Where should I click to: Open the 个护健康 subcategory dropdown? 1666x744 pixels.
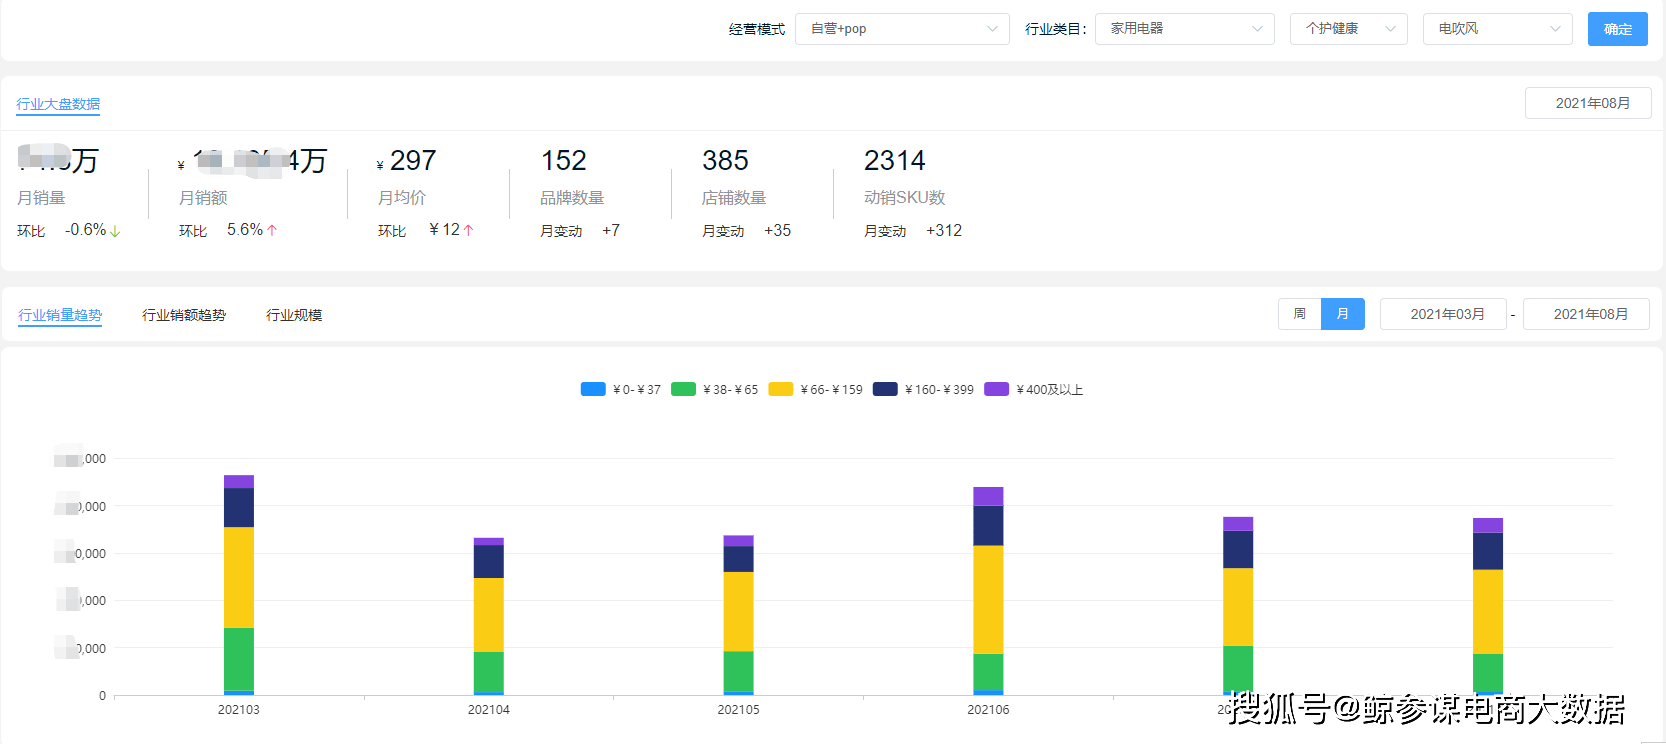[1349, 29]
